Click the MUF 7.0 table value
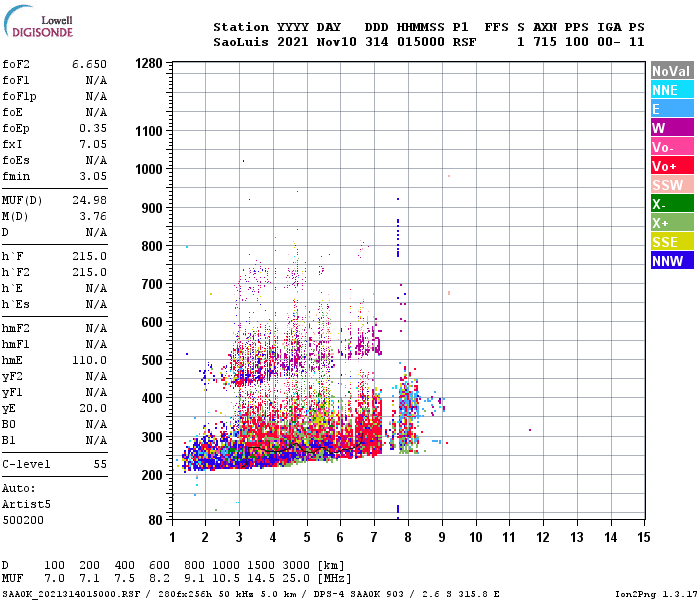The image size is (700, 600). (x=54, y=578)
